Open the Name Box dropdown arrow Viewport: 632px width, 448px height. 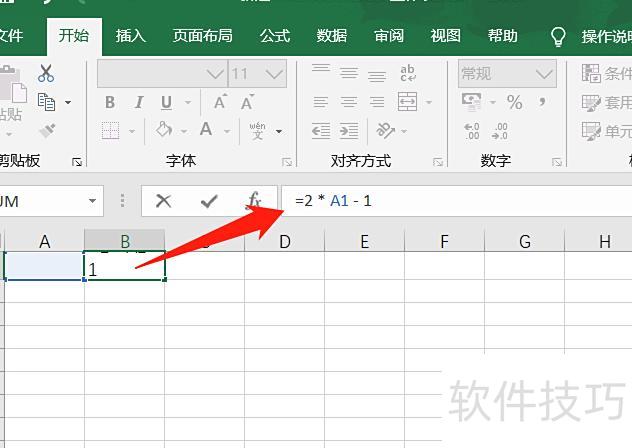(x=92, y=201)
